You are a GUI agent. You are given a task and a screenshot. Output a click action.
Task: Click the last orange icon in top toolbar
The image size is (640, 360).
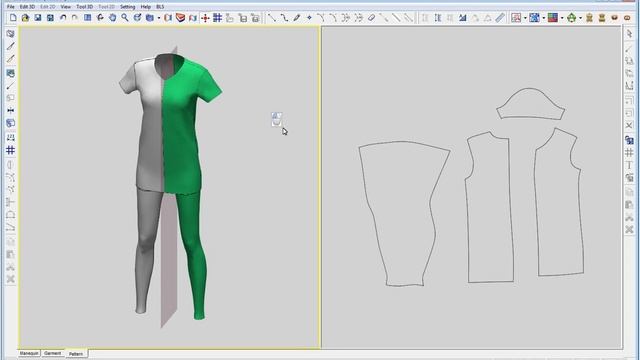[627, 18]
